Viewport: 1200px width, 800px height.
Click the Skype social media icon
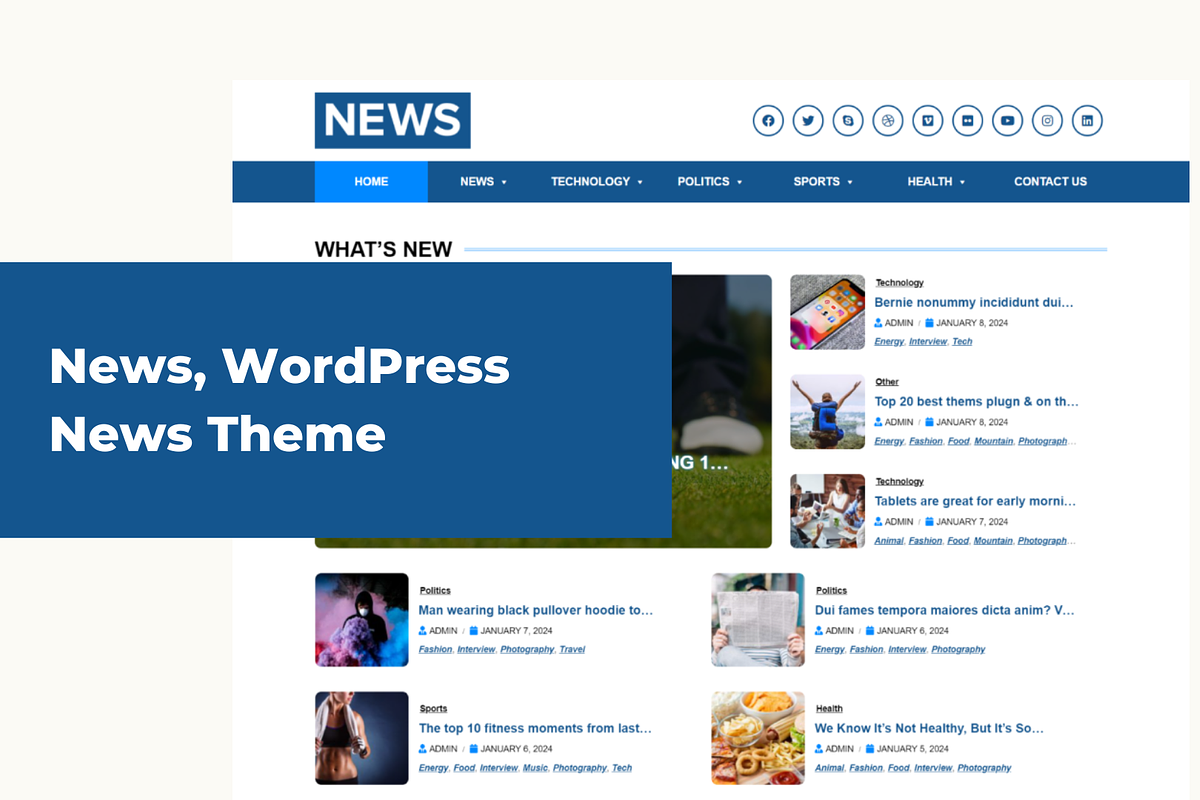coord(848,120)
